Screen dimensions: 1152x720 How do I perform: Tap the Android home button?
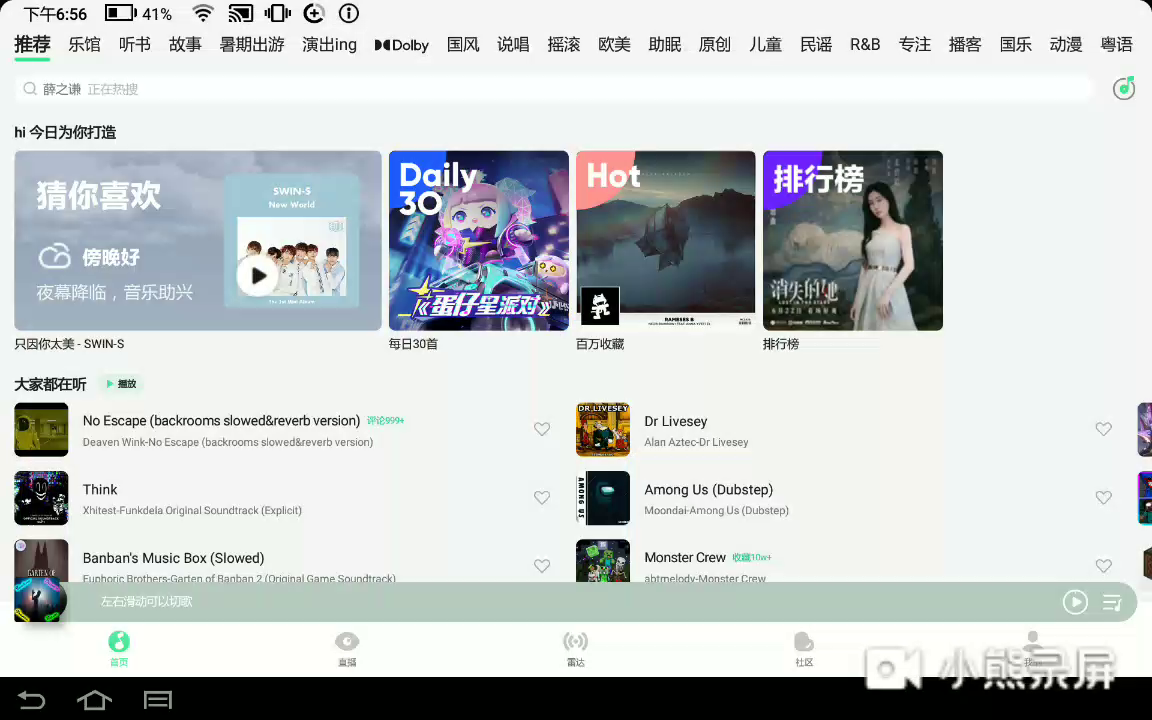[x=94, y=700]
